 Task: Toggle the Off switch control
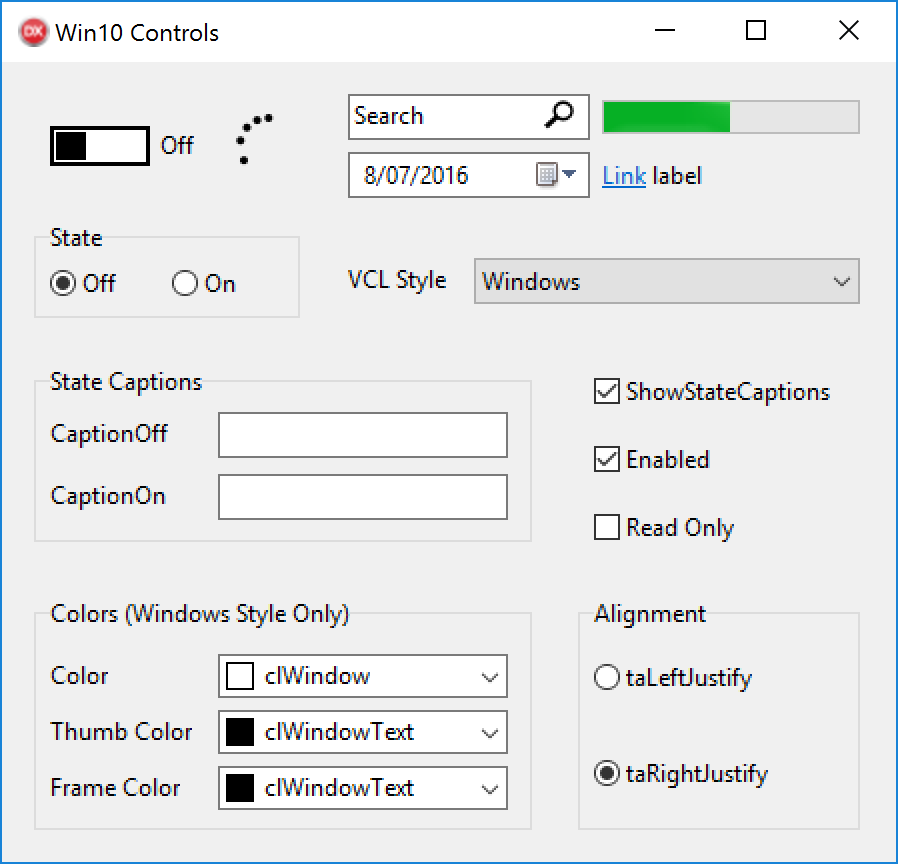point(100,146)
